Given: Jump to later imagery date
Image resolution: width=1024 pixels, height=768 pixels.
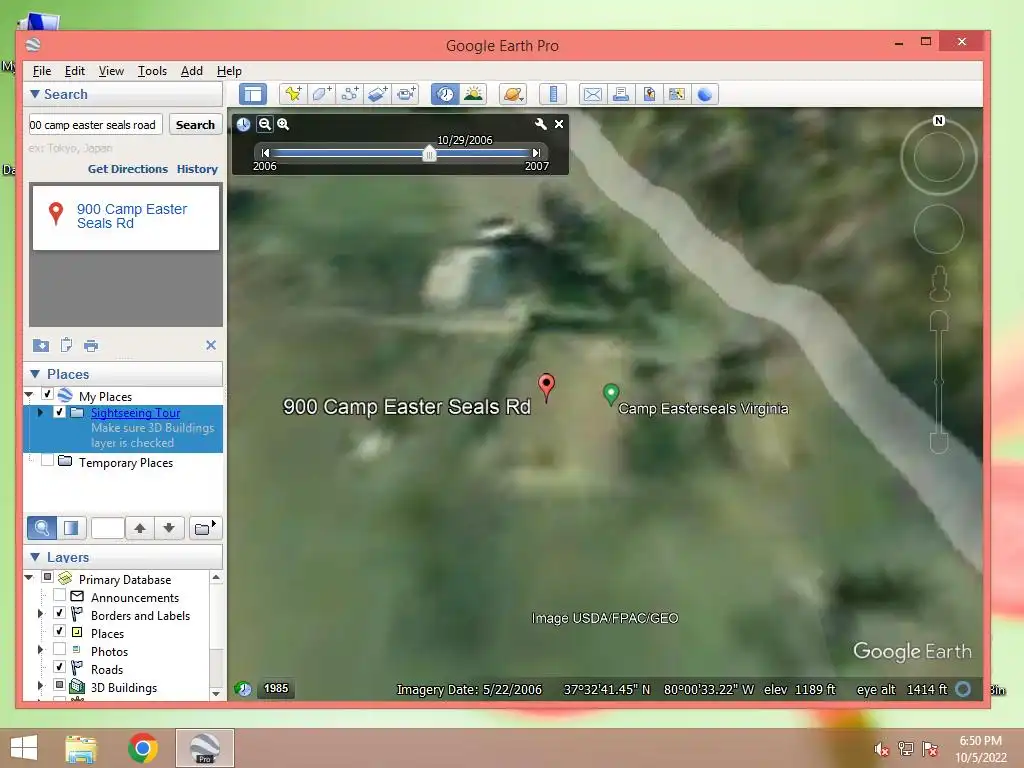Looking at the screenshot, I should point(536,153).
